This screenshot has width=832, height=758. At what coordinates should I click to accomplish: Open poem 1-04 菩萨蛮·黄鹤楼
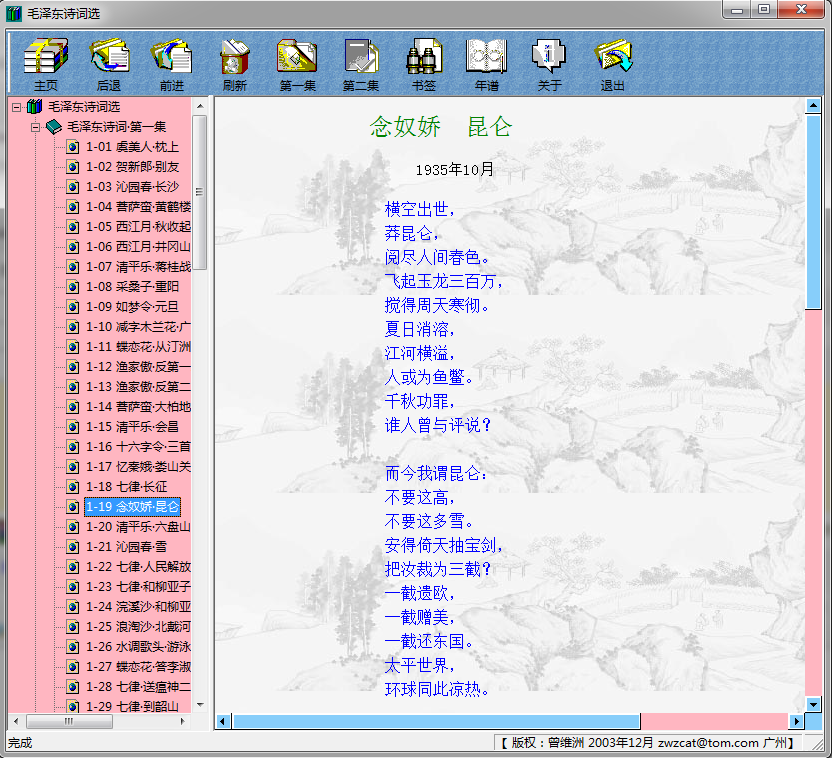138,207
